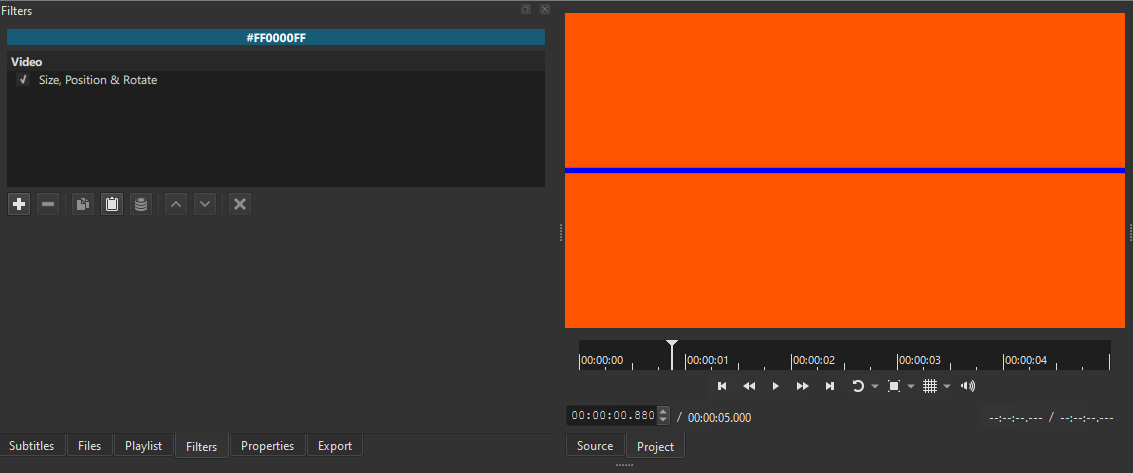This screenshot has width=1133, height=473.
Task: Seek to 00:00:01 on the scrub bar
Action: (707, 360)
